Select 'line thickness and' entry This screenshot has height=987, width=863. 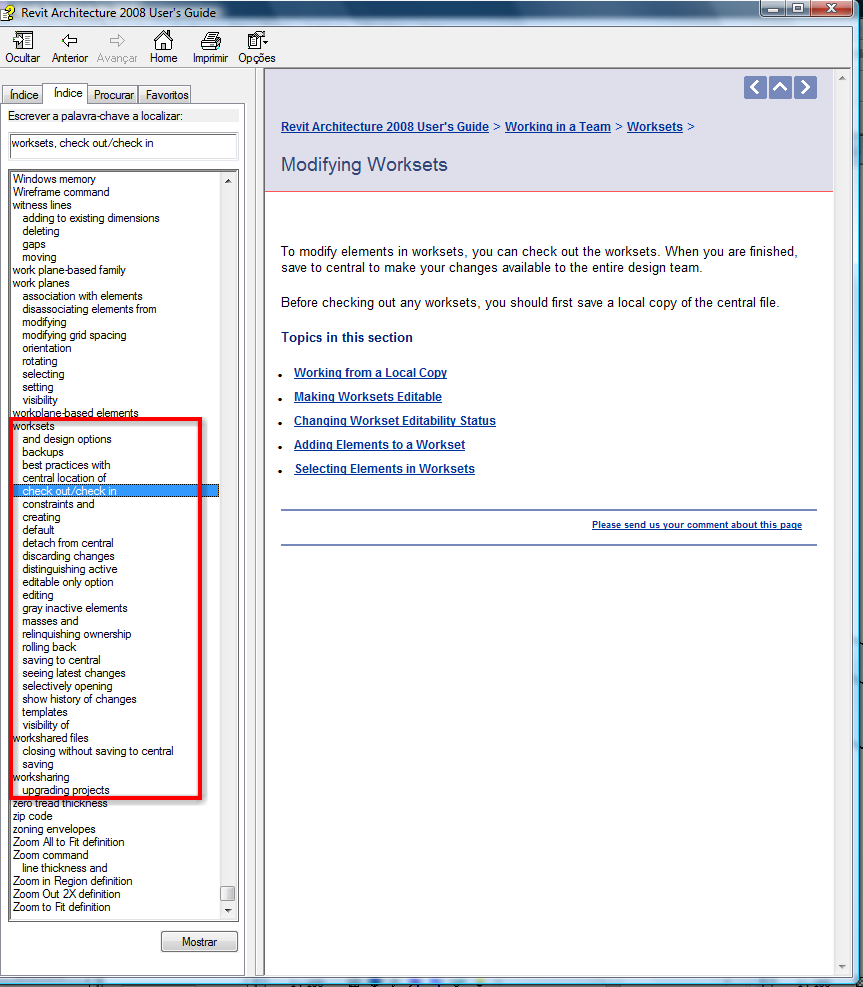65,868
